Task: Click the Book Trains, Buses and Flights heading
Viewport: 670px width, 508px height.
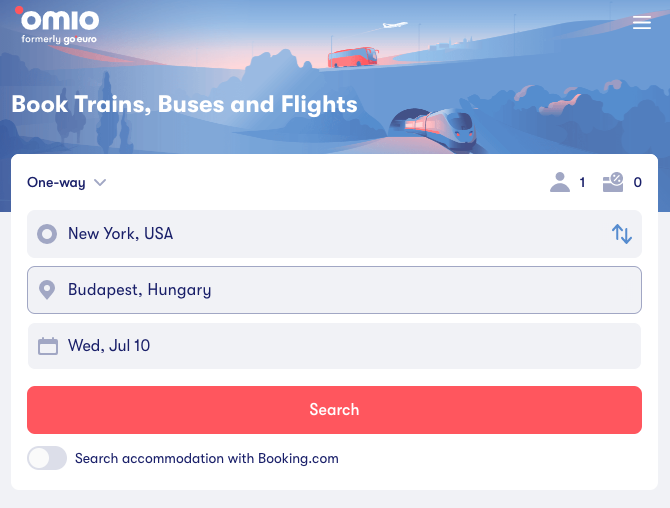Action: [x=184, y=104]
